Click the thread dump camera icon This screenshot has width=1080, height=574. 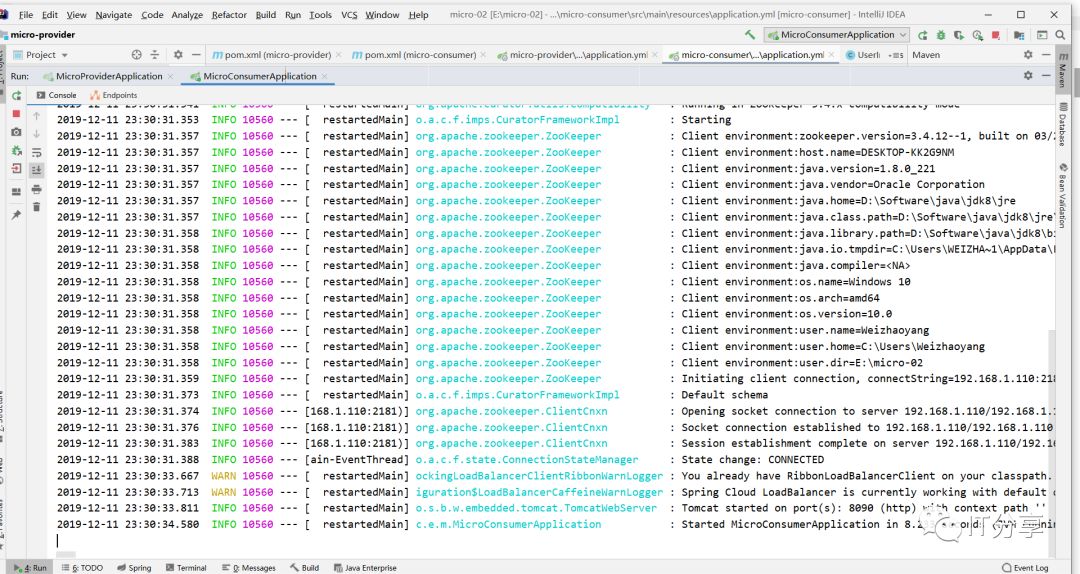17,132
